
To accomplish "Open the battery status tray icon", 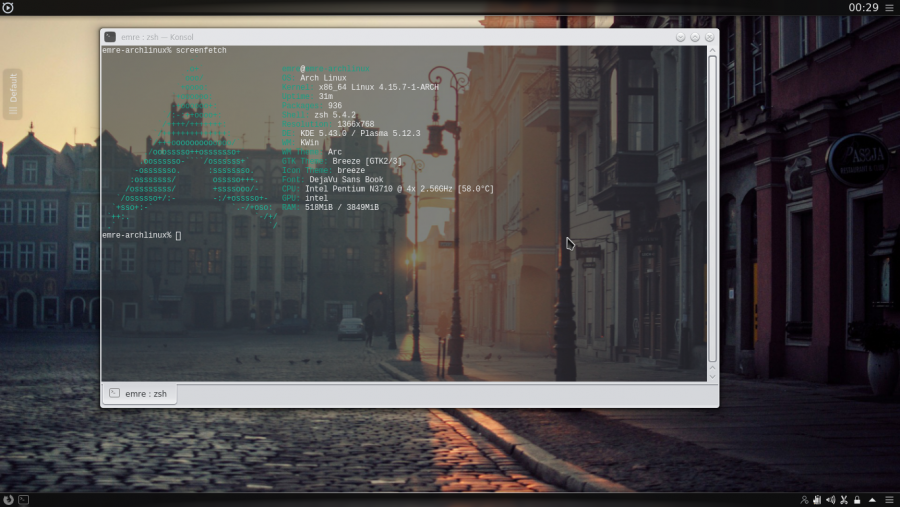I will (817, 500).
